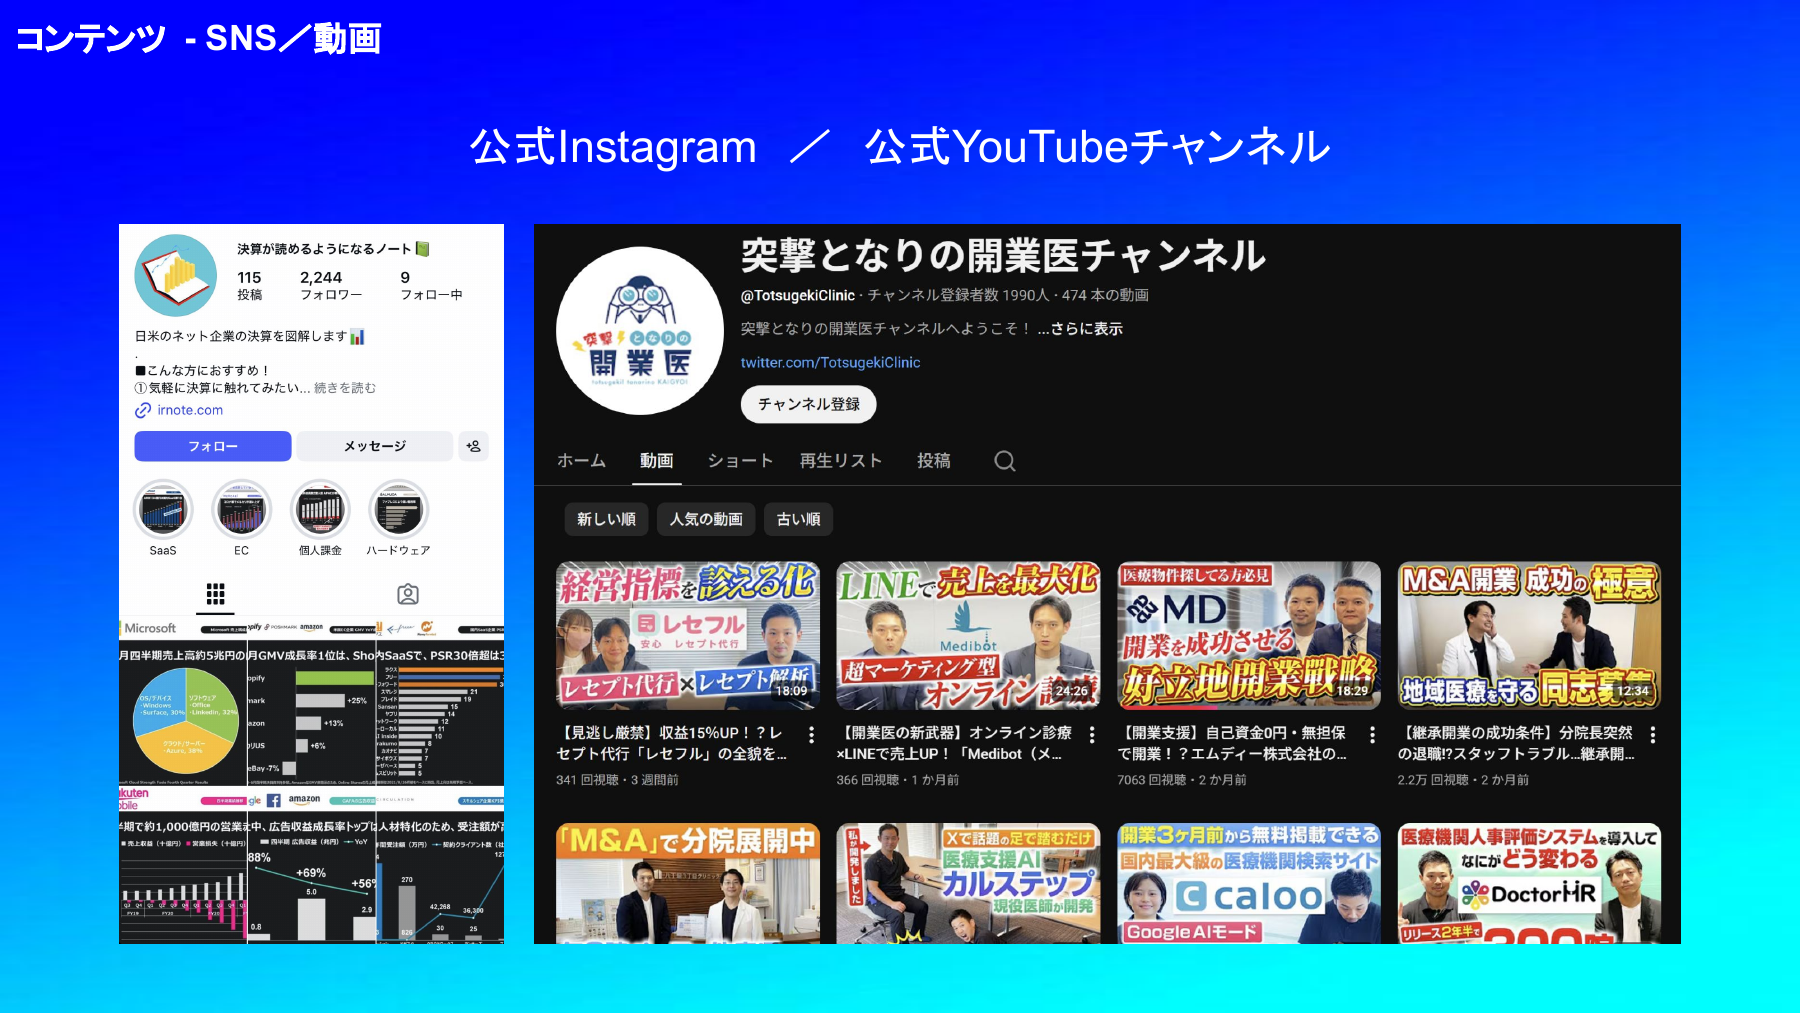
Task: Open the EC story highlight
Action: click(241, 510)
